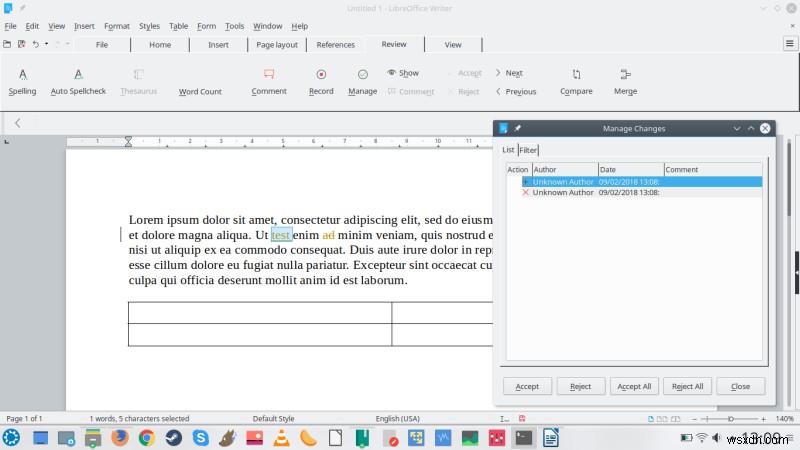Click Reject All button
Screen dimensions: 800x450
[x=687, y=386]
